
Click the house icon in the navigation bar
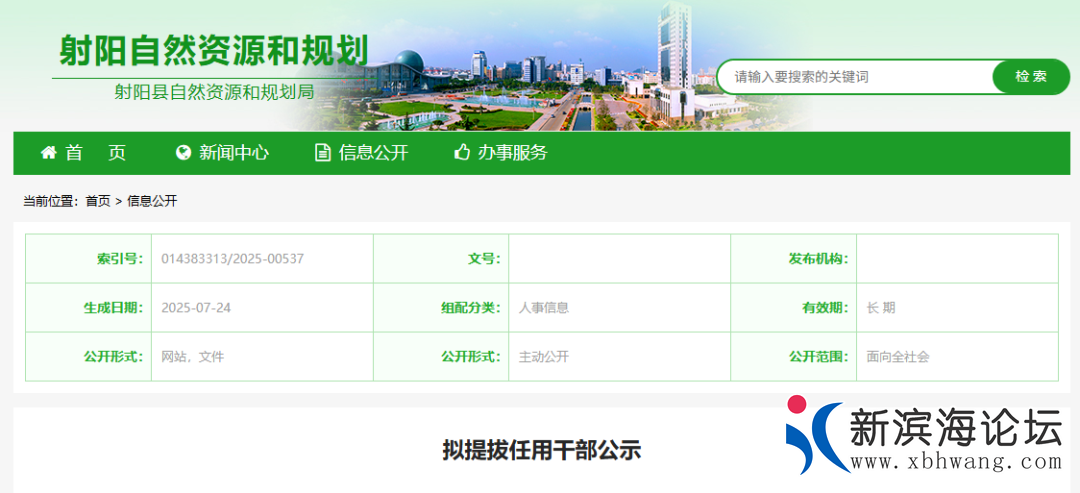[x=48, y=153]
